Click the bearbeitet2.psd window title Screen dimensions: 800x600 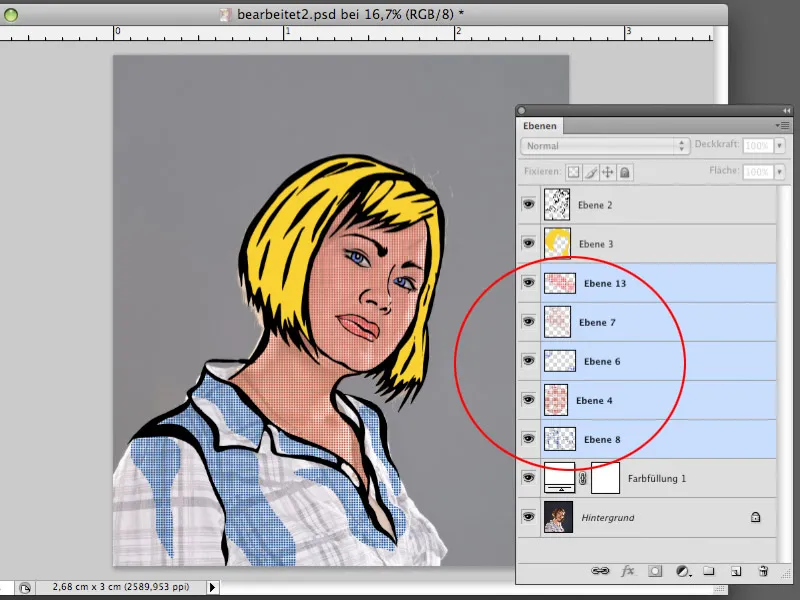pos(351,14)
